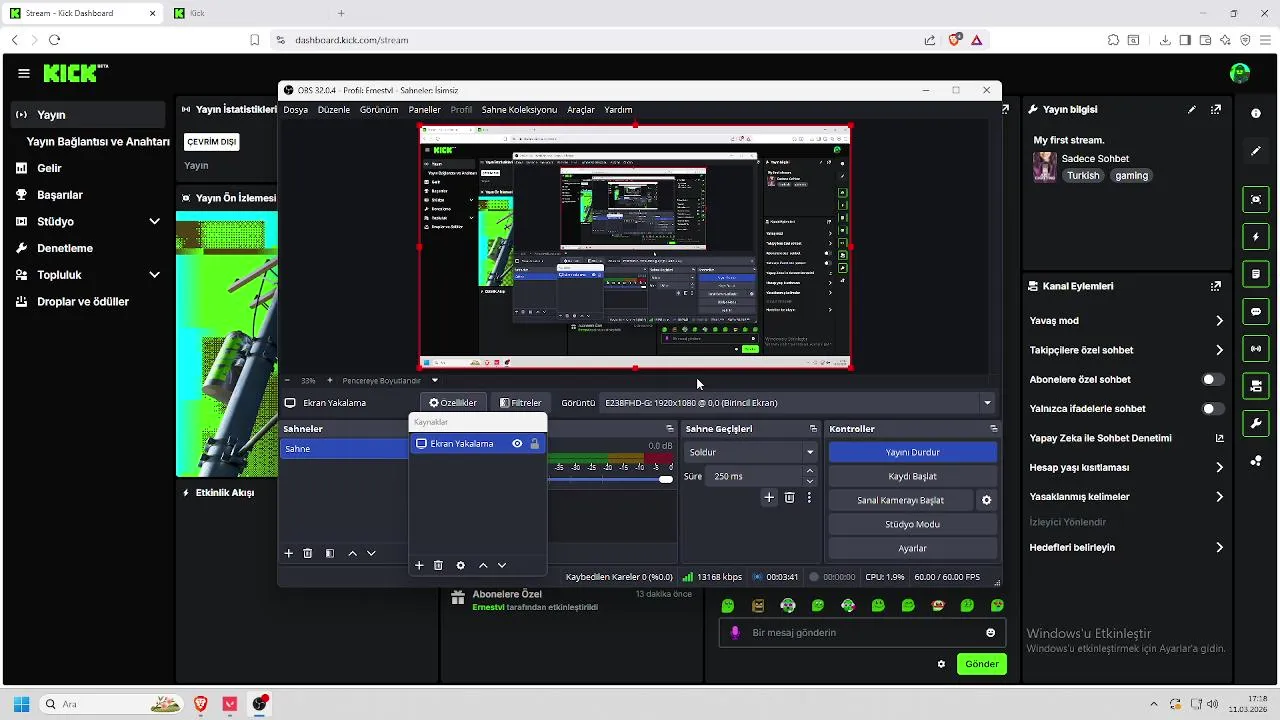Click the wrench icon in the right rail
This screenshot has width=1280, height=720.
click(x=1256, y=424)
